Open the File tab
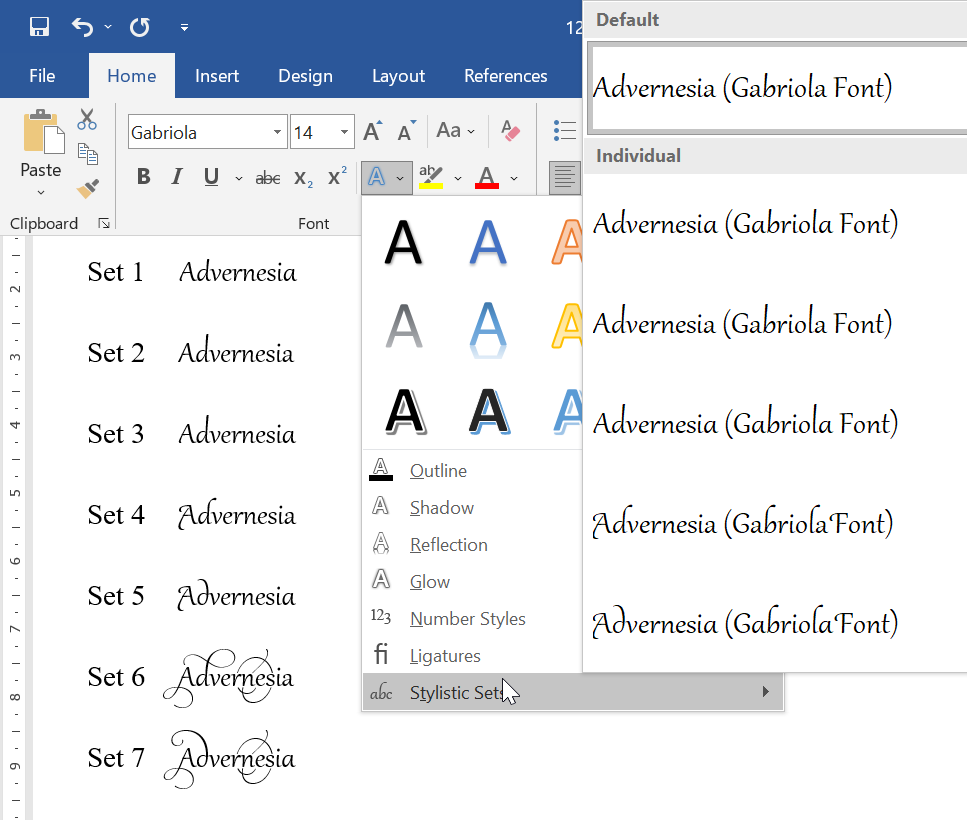 42,76
